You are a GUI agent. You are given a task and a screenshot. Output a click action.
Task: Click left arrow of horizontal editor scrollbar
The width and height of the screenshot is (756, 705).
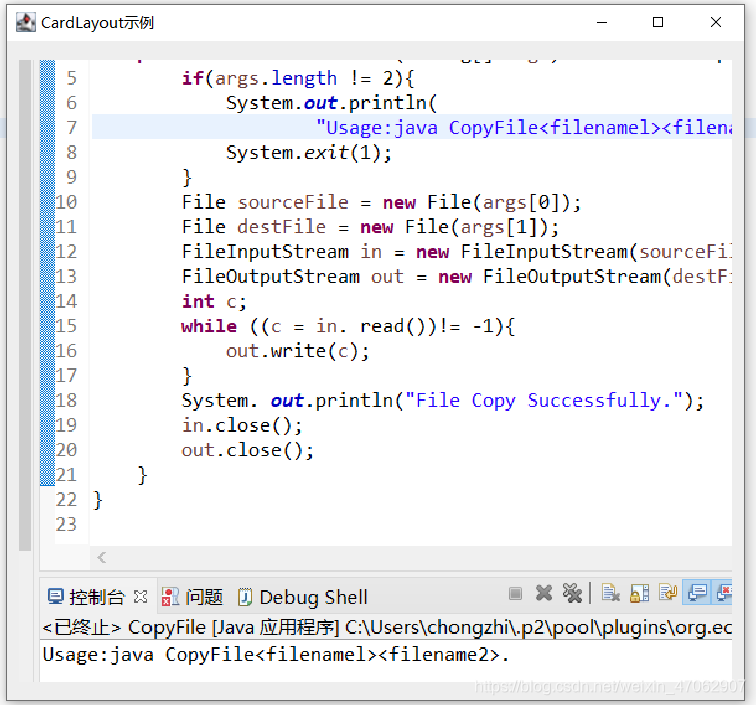click(x=102, y=558)
